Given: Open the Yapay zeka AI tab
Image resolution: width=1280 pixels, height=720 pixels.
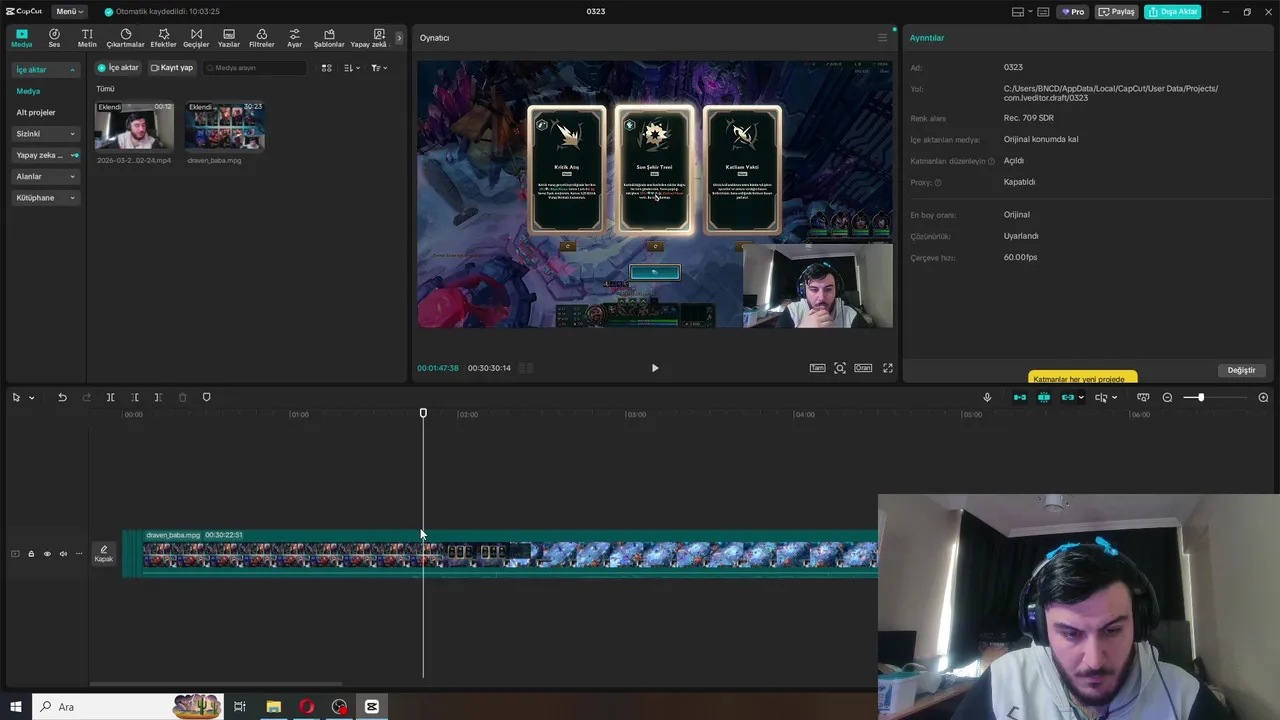Looking at the screenshot, I should (369, 38).
